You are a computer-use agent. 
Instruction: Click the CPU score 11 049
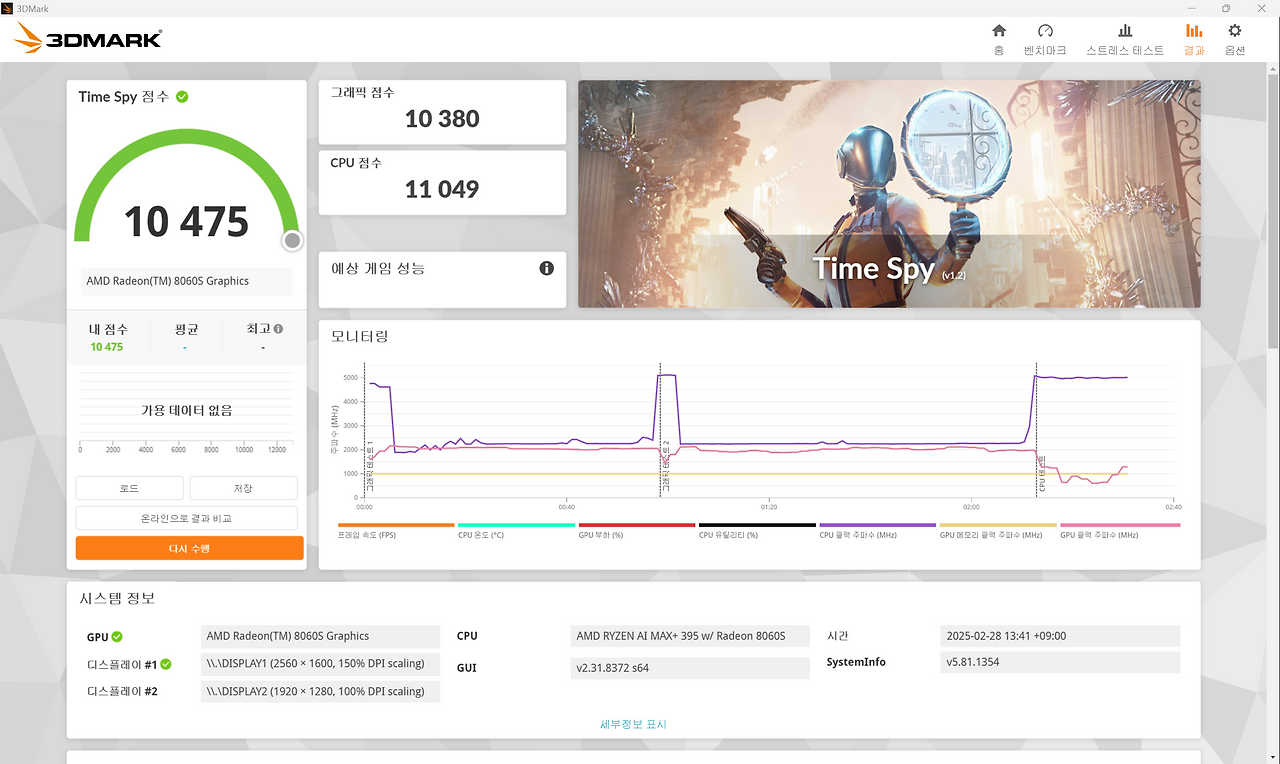pyautogui.click(x=442, y=188)
